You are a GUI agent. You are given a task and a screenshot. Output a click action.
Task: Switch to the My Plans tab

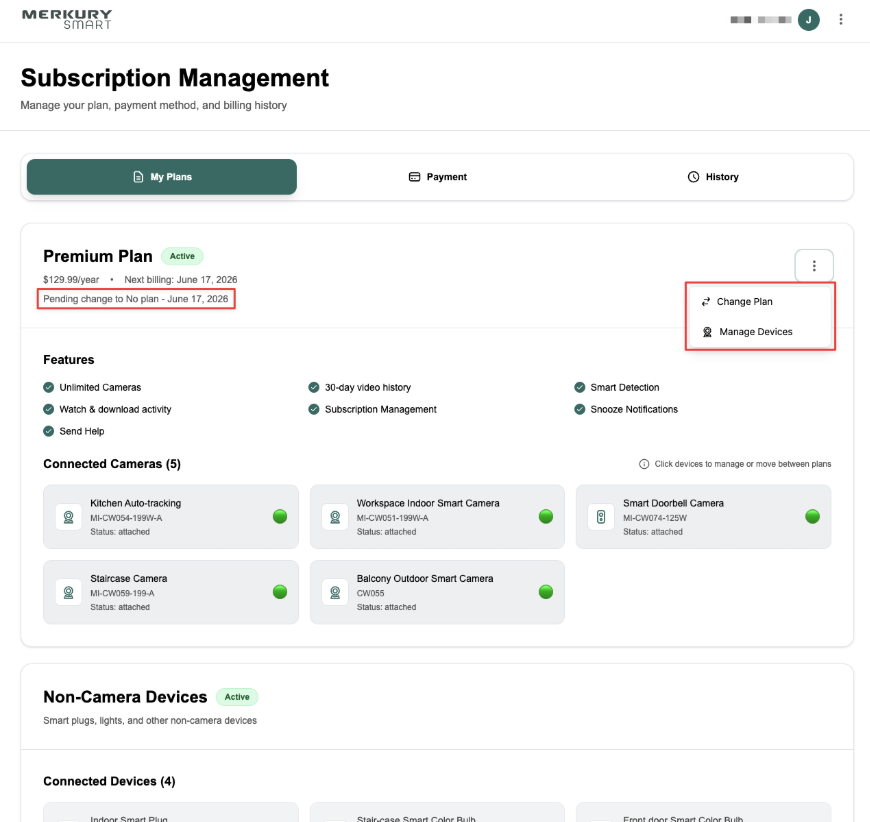tap(162, 177)
